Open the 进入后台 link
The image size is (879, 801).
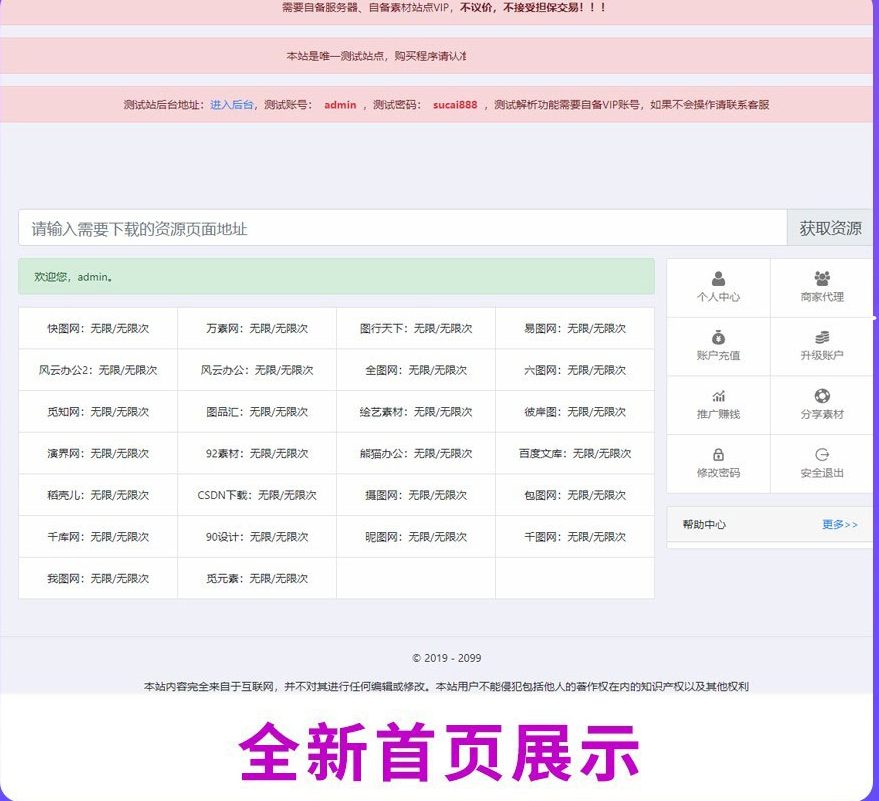(232, 105)
